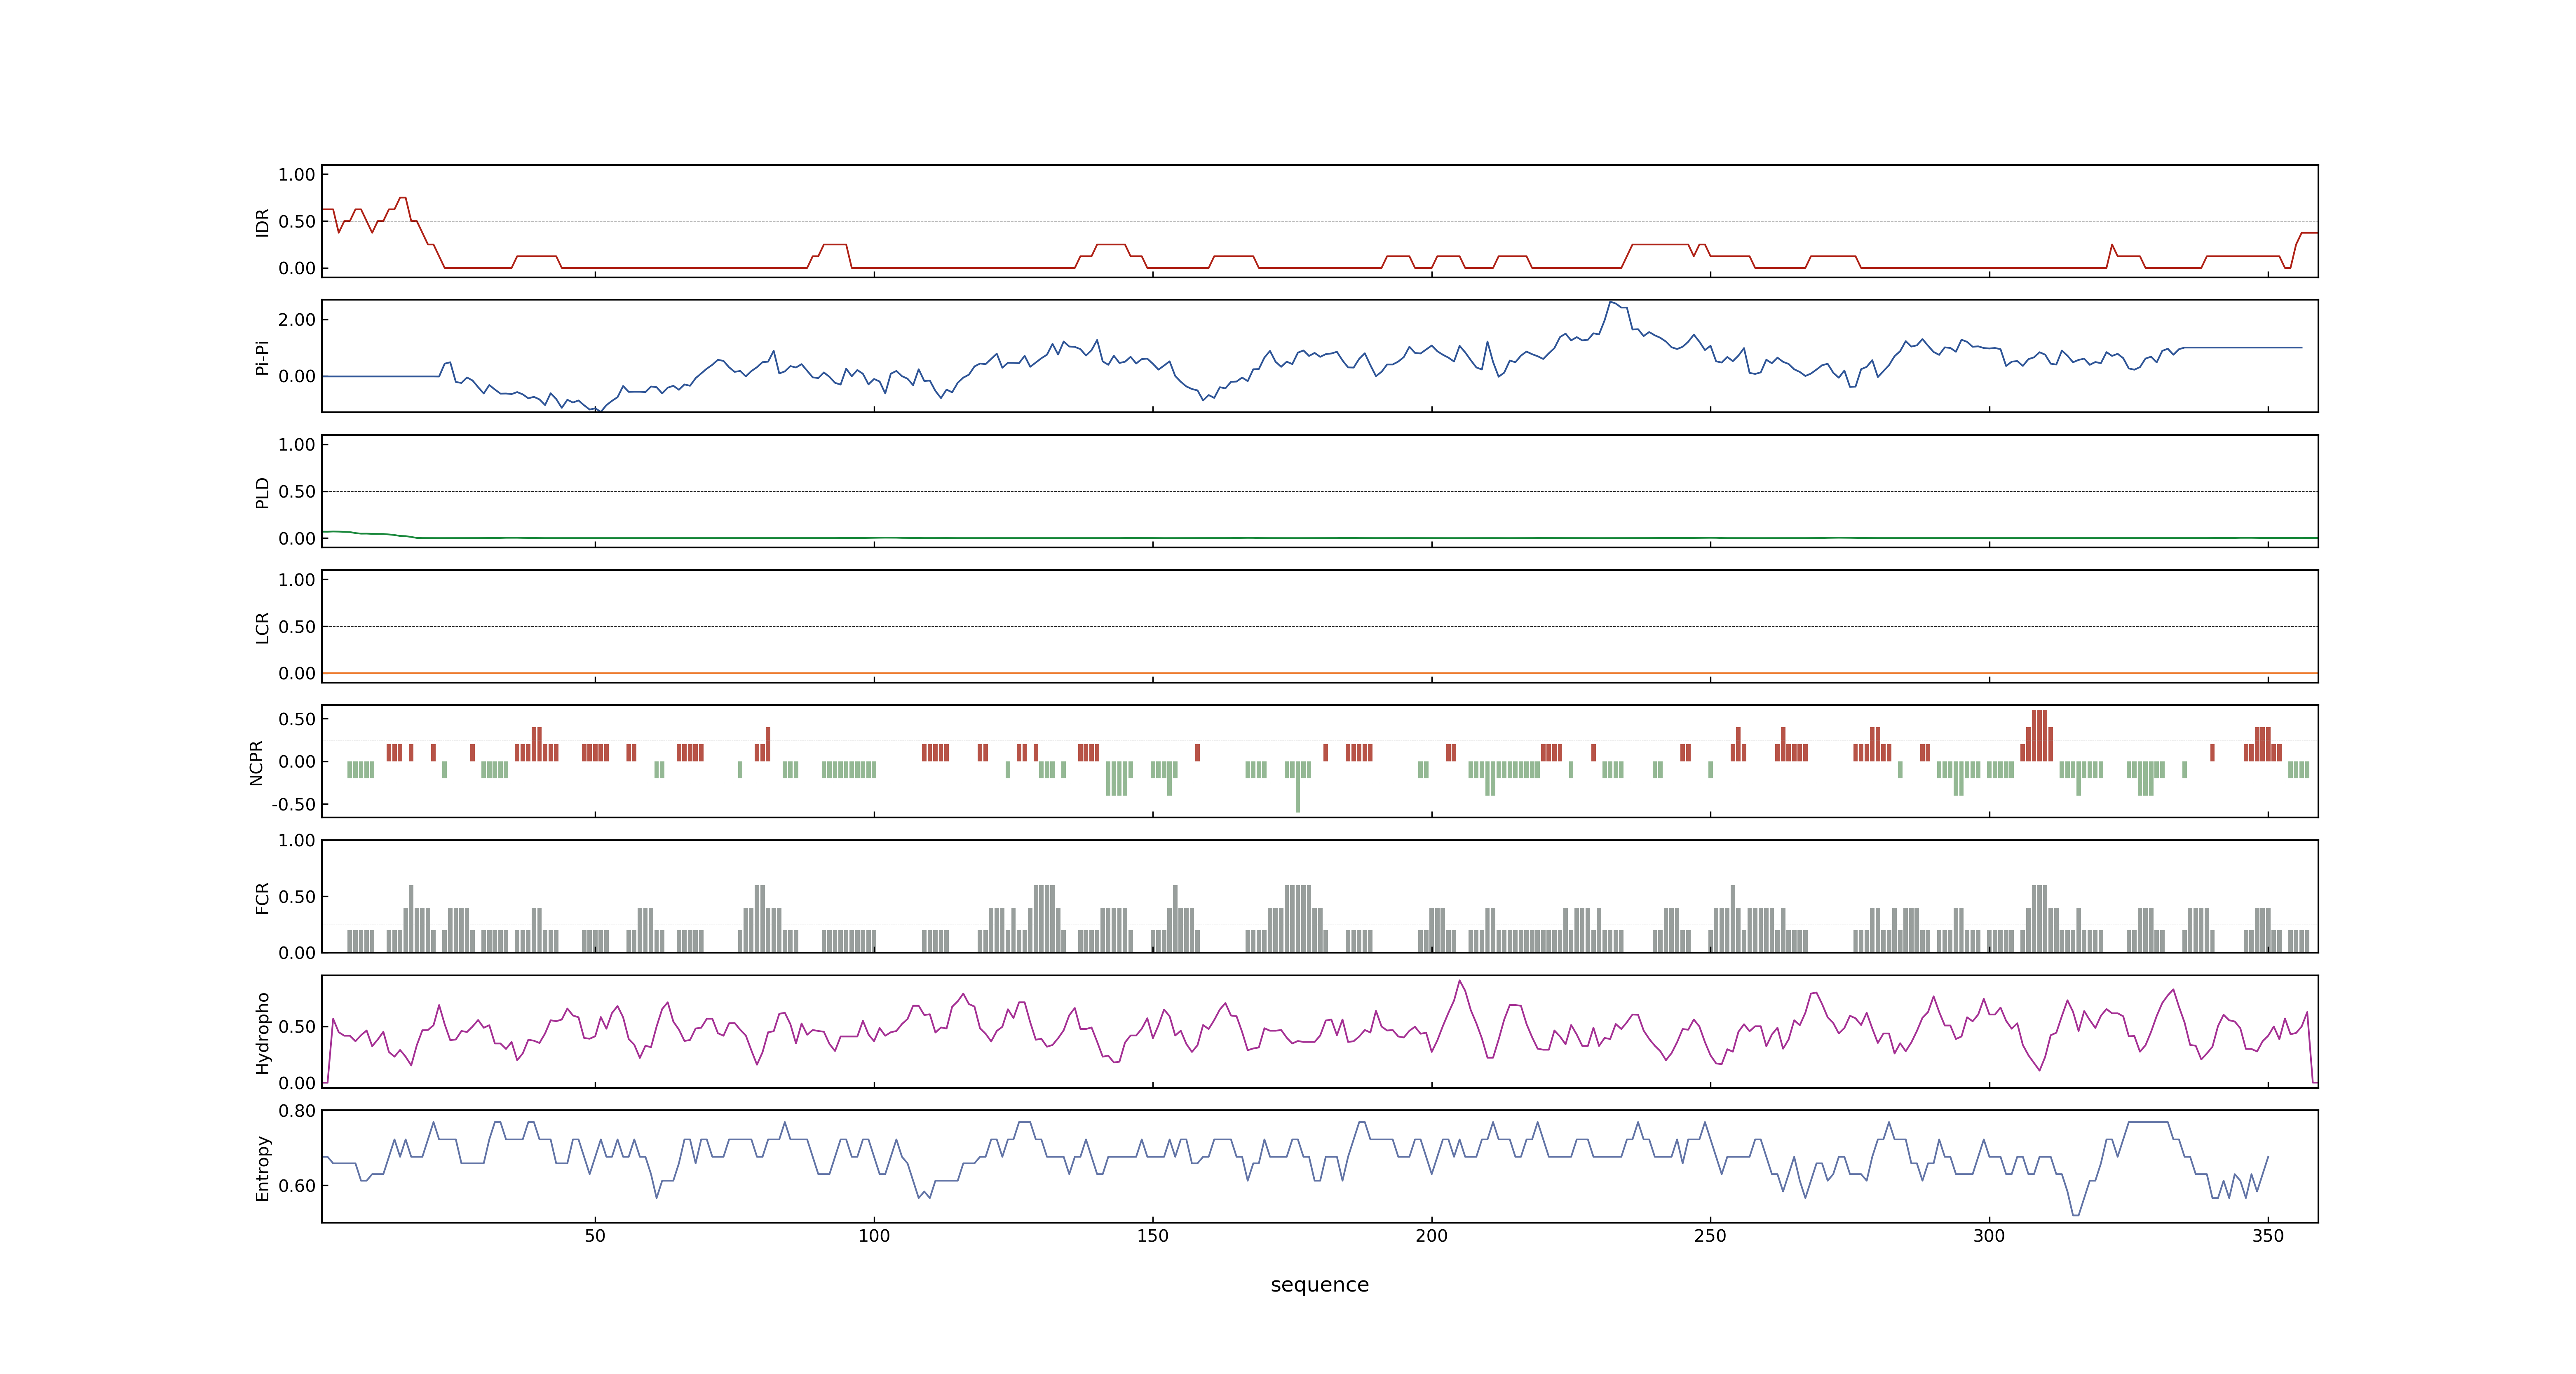Click the Pi-Pi axis label

(262, 357)
